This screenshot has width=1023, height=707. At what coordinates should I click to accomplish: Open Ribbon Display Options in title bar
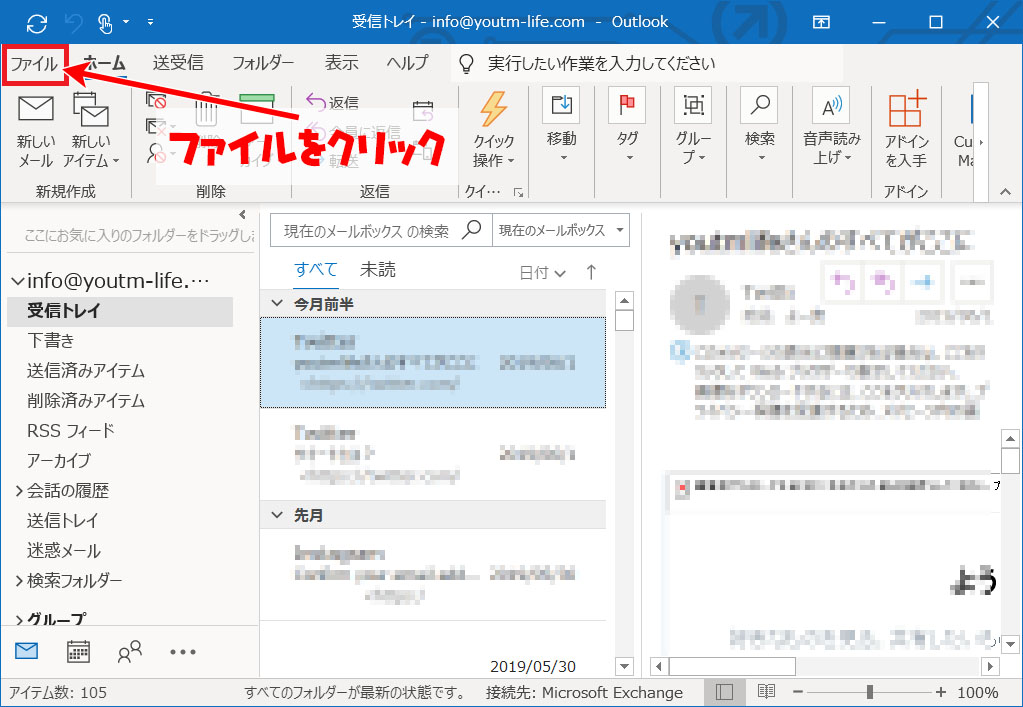pos(821,22)
